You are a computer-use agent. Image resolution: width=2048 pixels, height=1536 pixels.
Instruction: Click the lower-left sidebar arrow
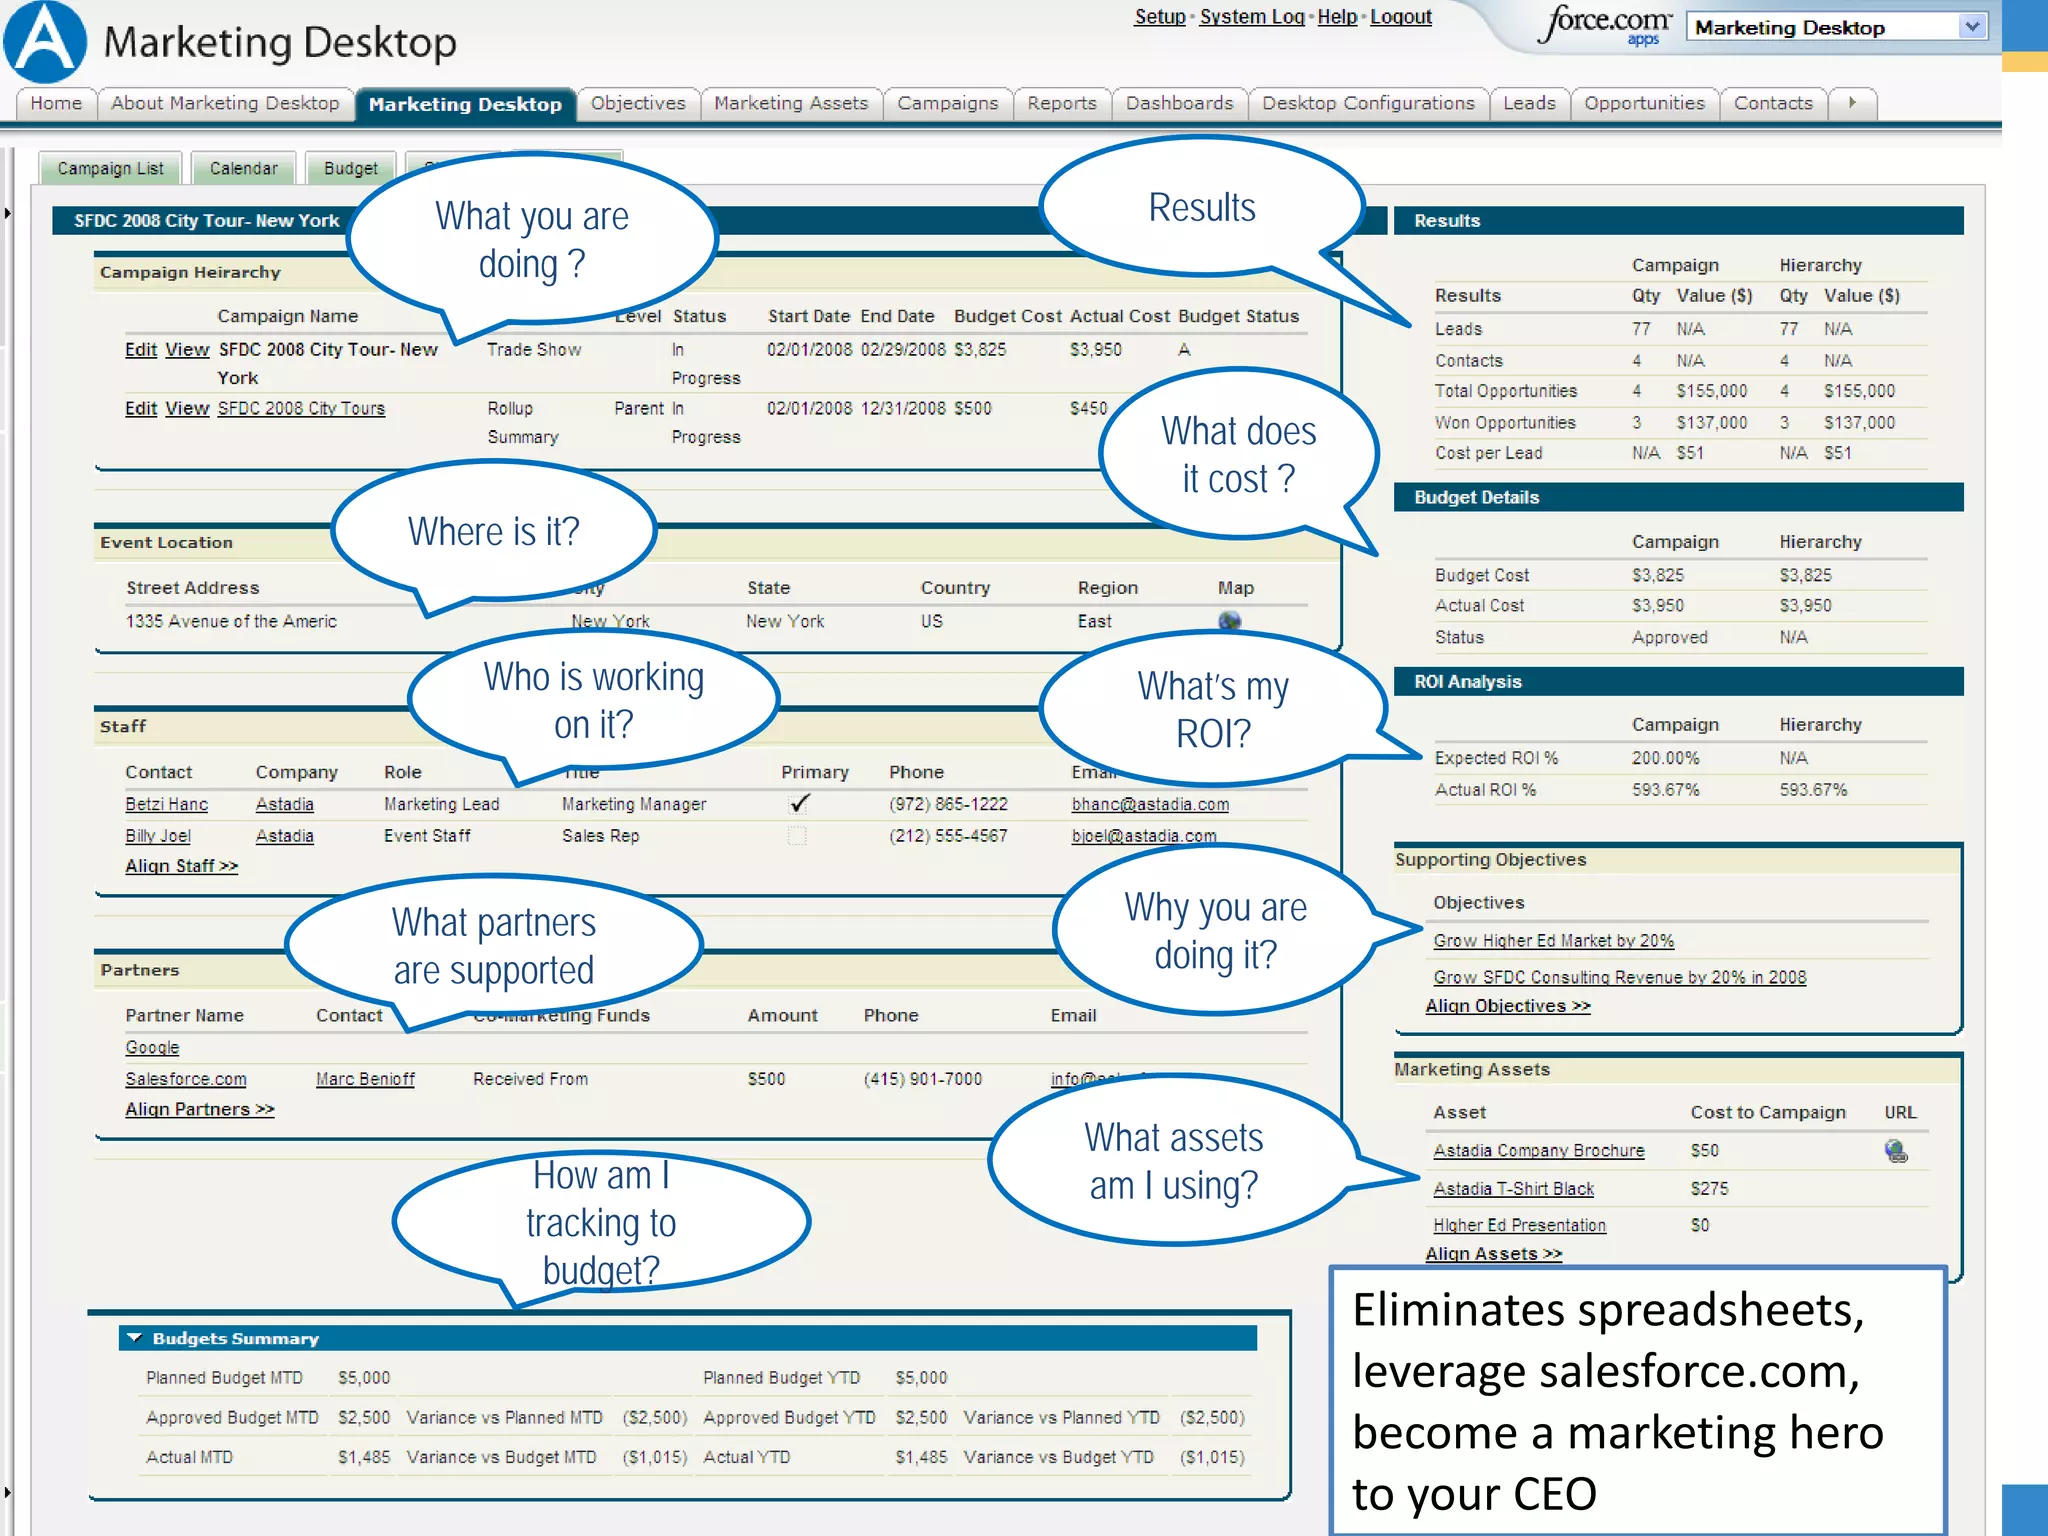click(x=7, y=1492)
